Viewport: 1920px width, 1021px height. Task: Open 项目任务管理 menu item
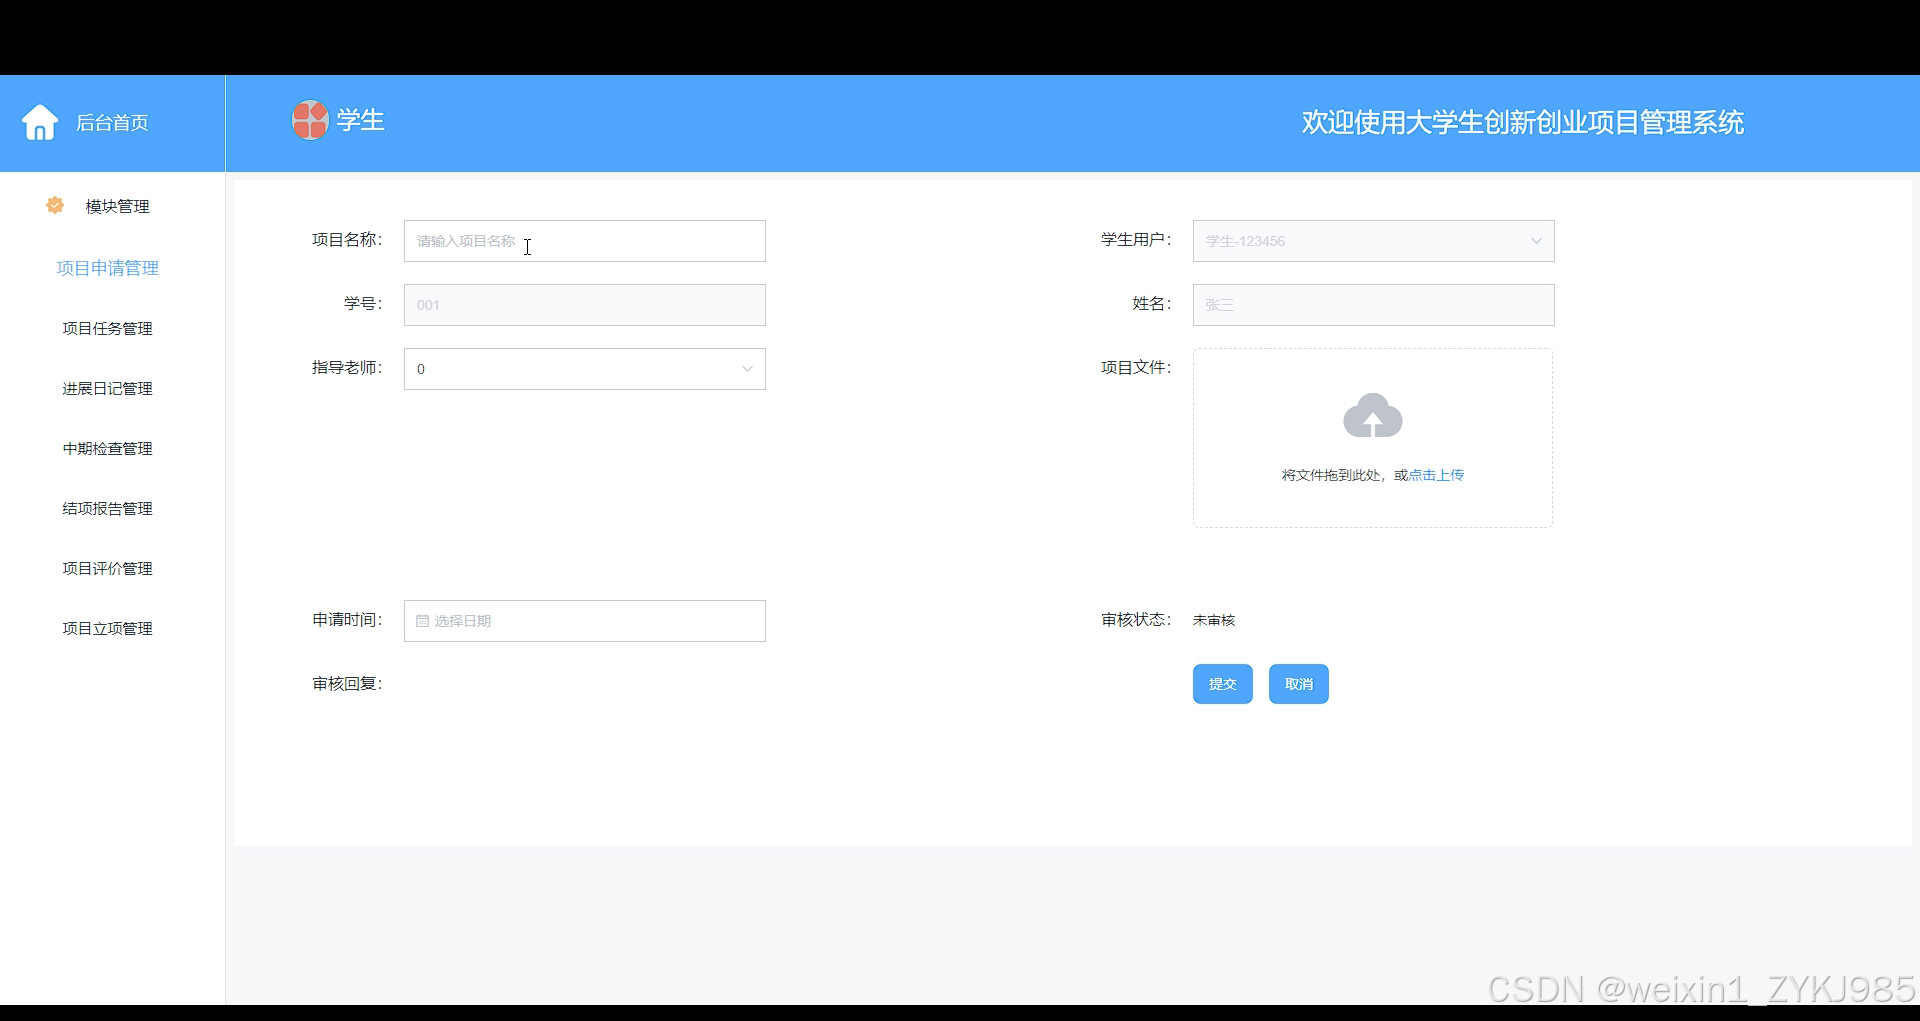tap(108, 328)
